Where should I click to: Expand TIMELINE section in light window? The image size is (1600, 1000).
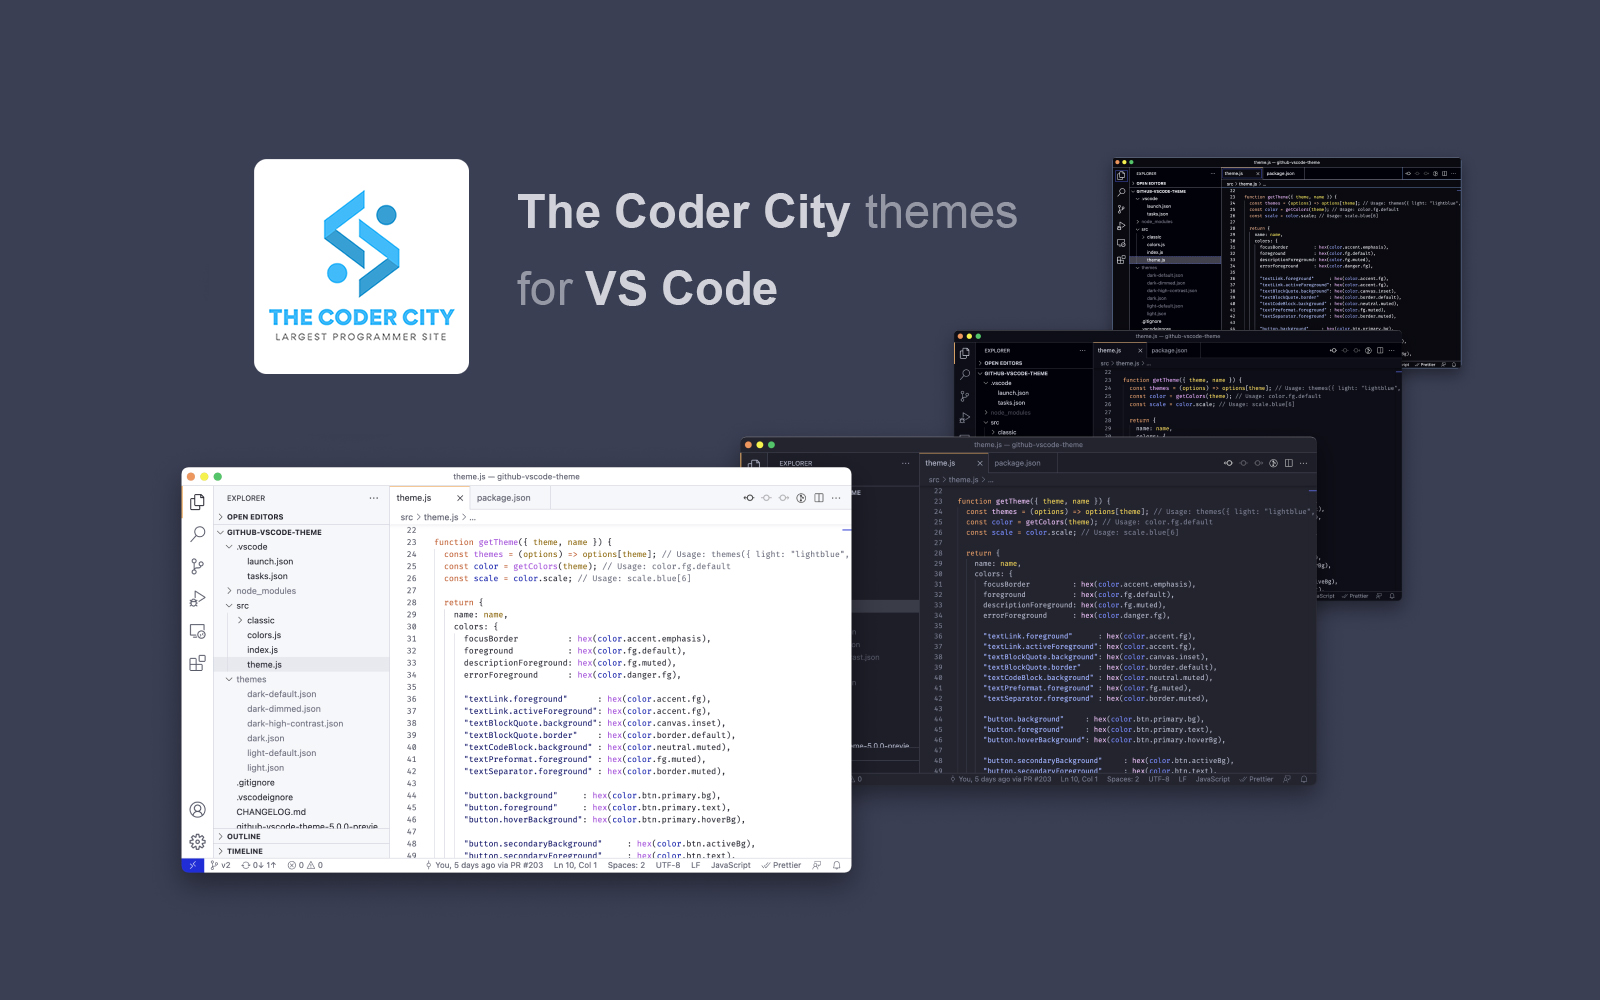coord(302,852)
